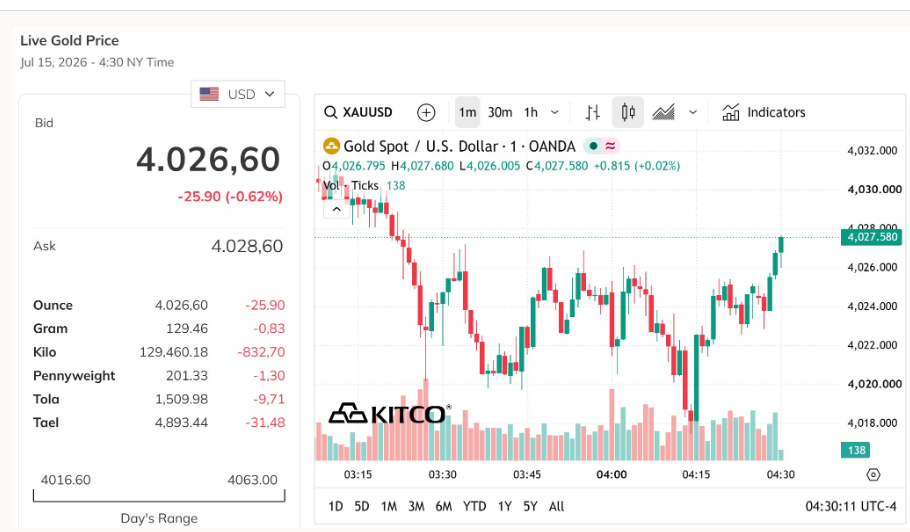The width and height of the screenshot is (910, 532).
Task: Add a symbol to compare with the plus icon
Action: (x=426, y=113)
